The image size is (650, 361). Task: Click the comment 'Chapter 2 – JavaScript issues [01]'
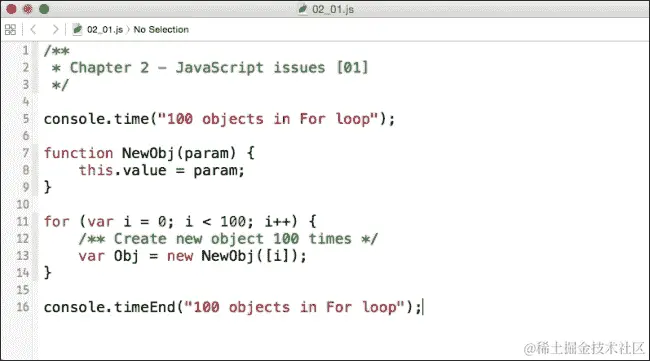click(x=218, y=68)
